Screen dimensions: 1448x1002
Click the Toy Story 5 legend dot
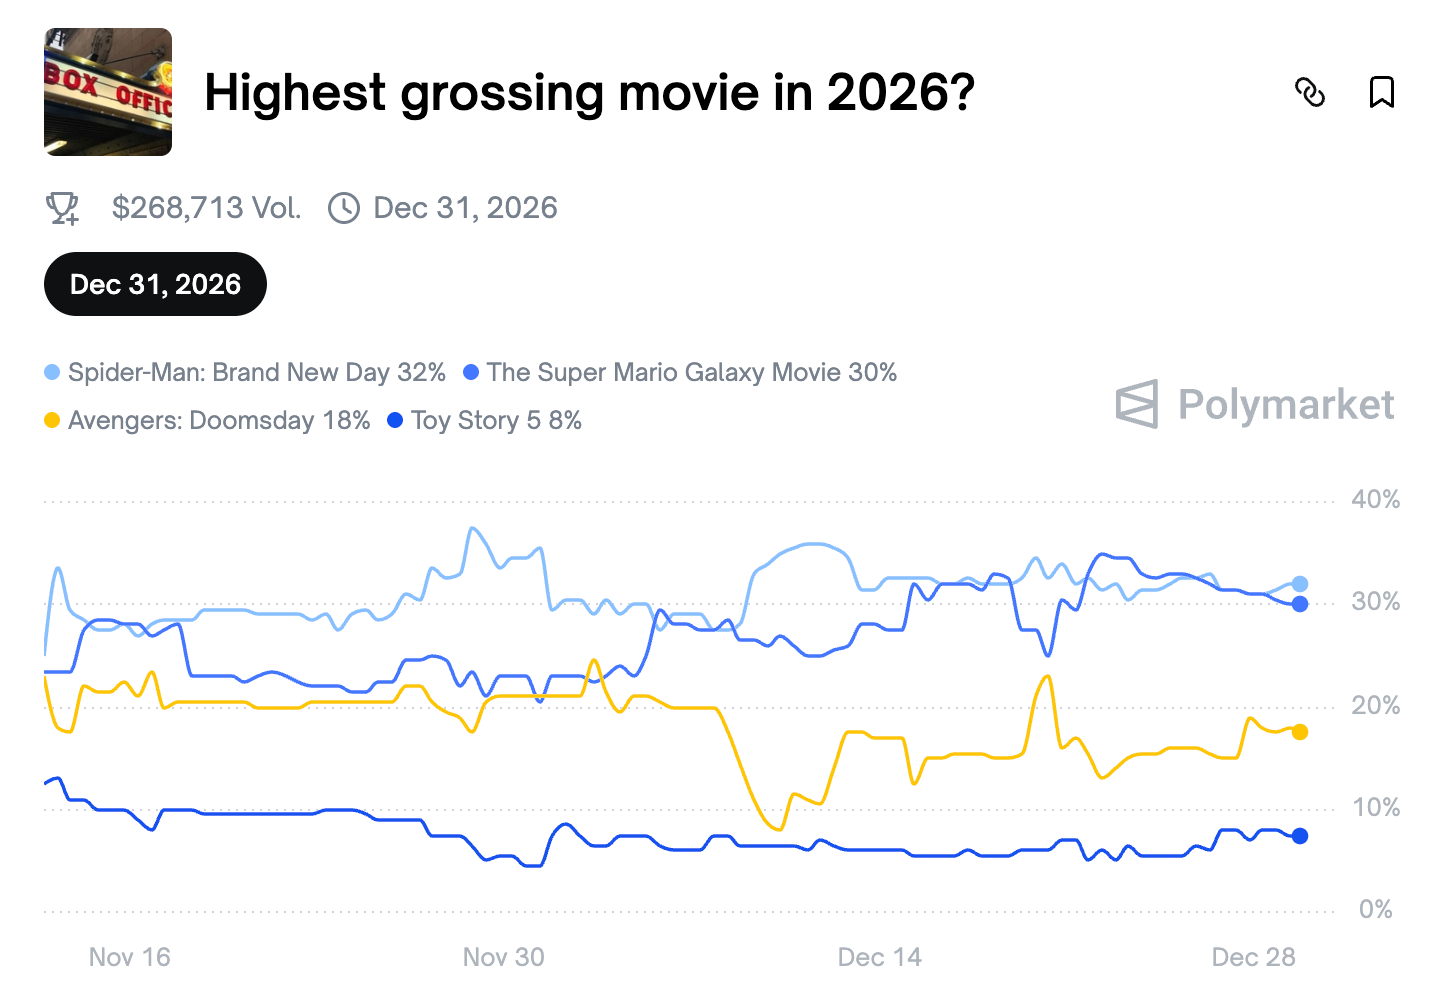coord(395,420)
